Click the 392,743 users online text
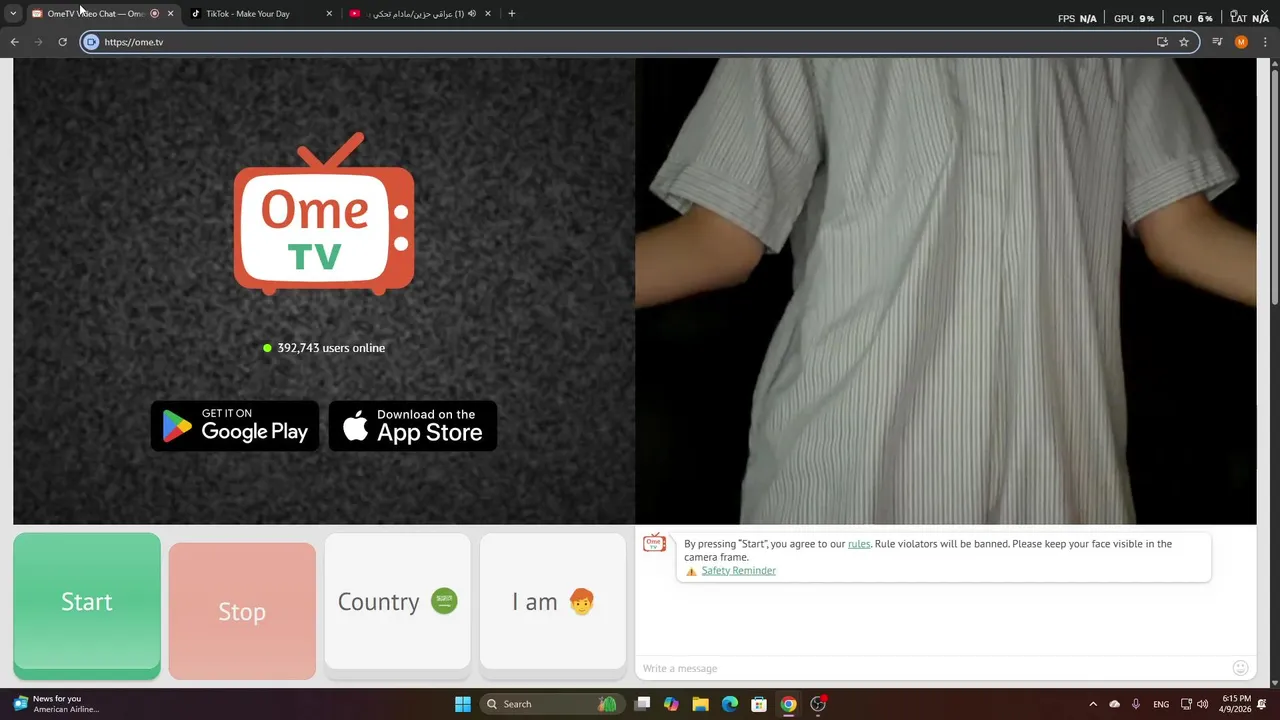This screenshot has width=1280, height=720. coord(331,348)
